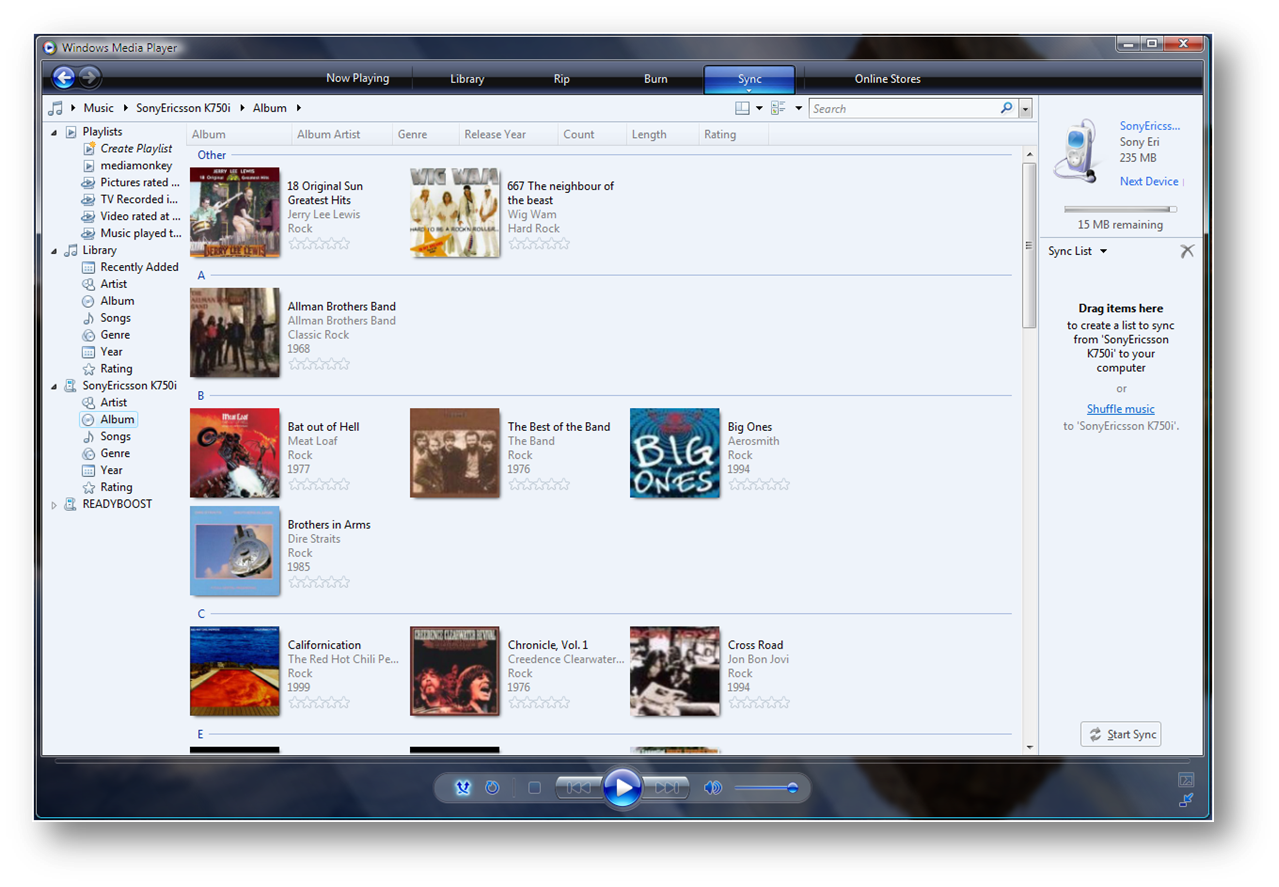Image resolution: width=1279 pixels, height=887 pixels.
Task: Switch to the Burn tab
Action: 656,79
